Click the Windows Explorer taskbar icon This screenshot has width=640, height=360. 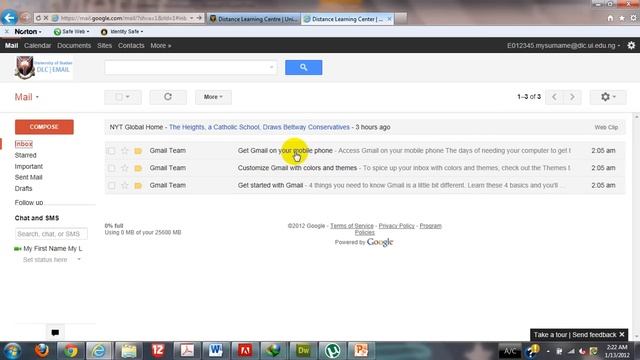point(129,351)
